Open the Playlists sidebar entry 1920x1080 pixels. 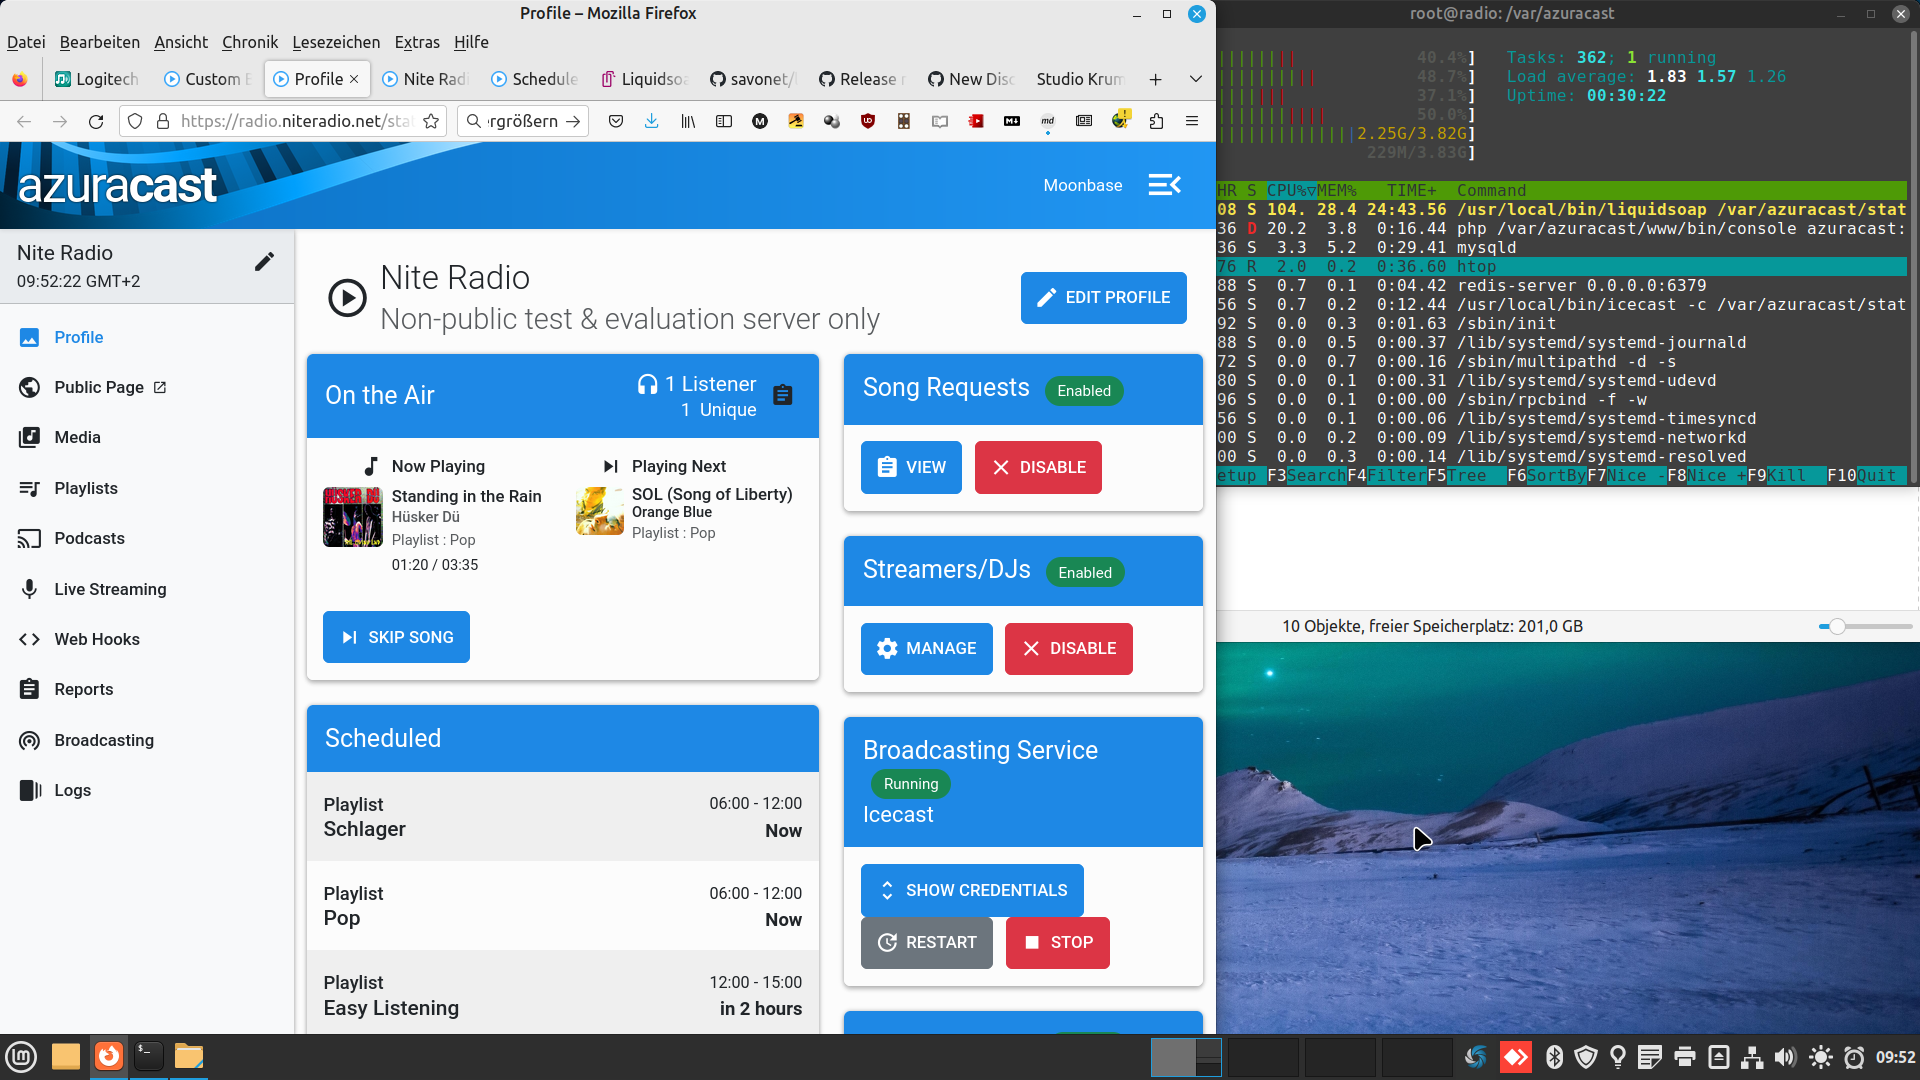[x=85, y=488]
